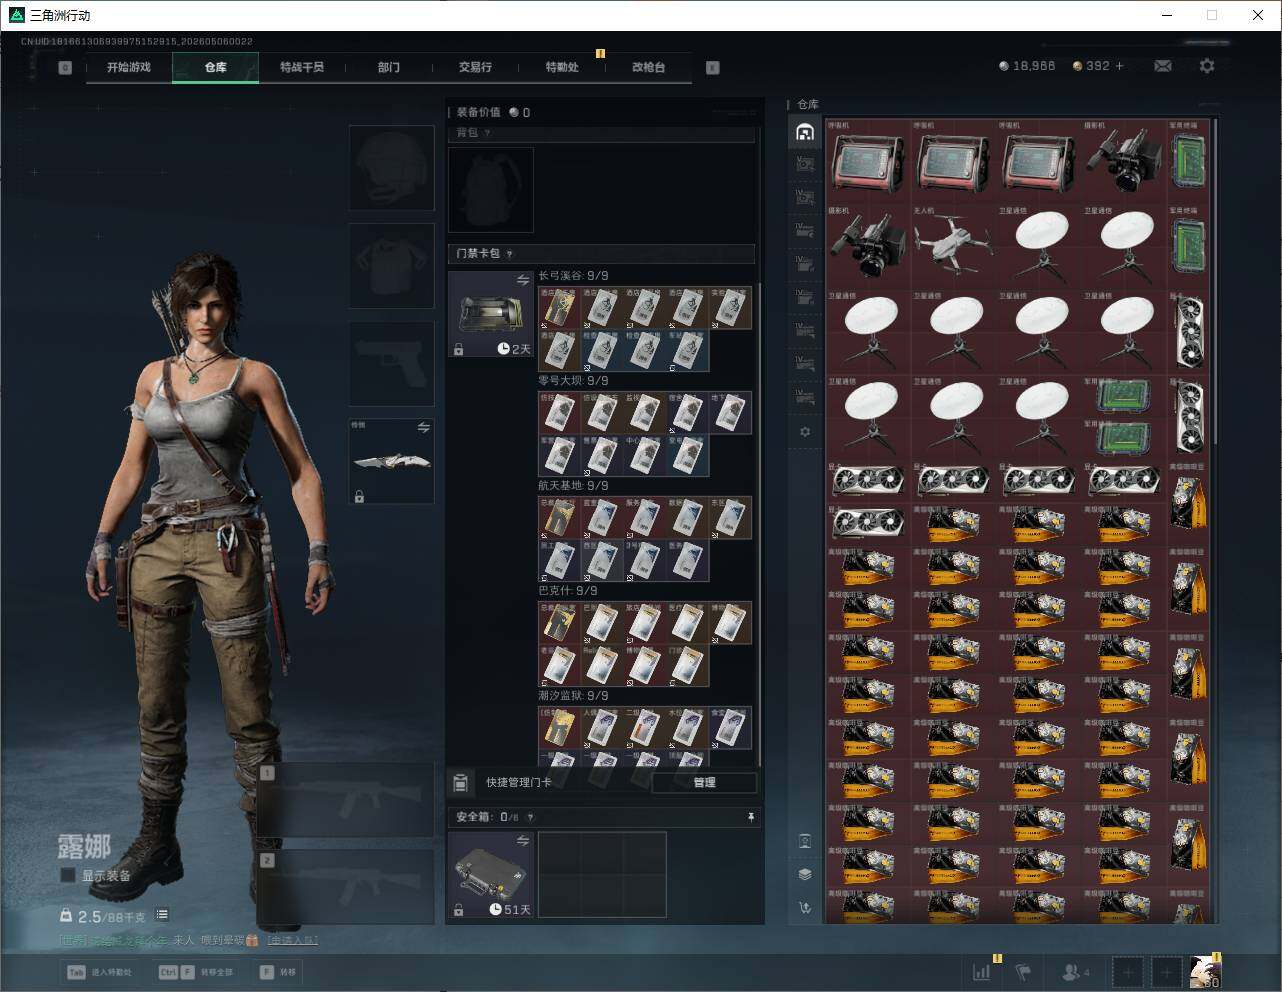Click the keycard icon left of 快捷管理门卡
Image resolution: width=1282 pixels, height=992 pixels.
pos(461,782)
